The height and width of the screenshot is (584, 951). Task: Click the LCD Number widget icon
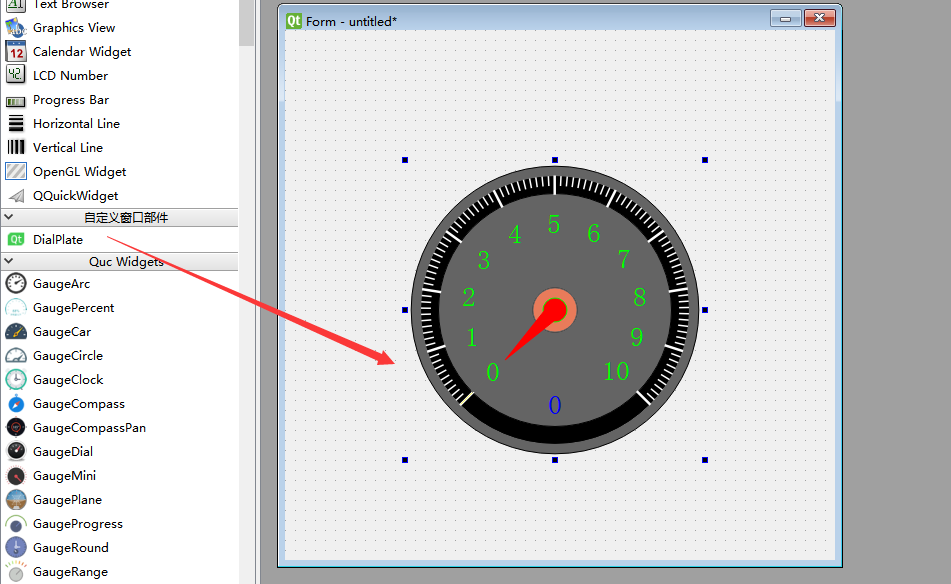[15, 75]
